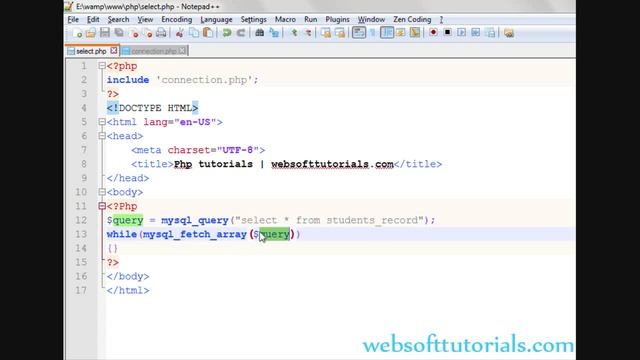640x360 pixels.
Task: Collapse the <html> fold on line 5
Action: pyautogui.click(x=102, y=122)
